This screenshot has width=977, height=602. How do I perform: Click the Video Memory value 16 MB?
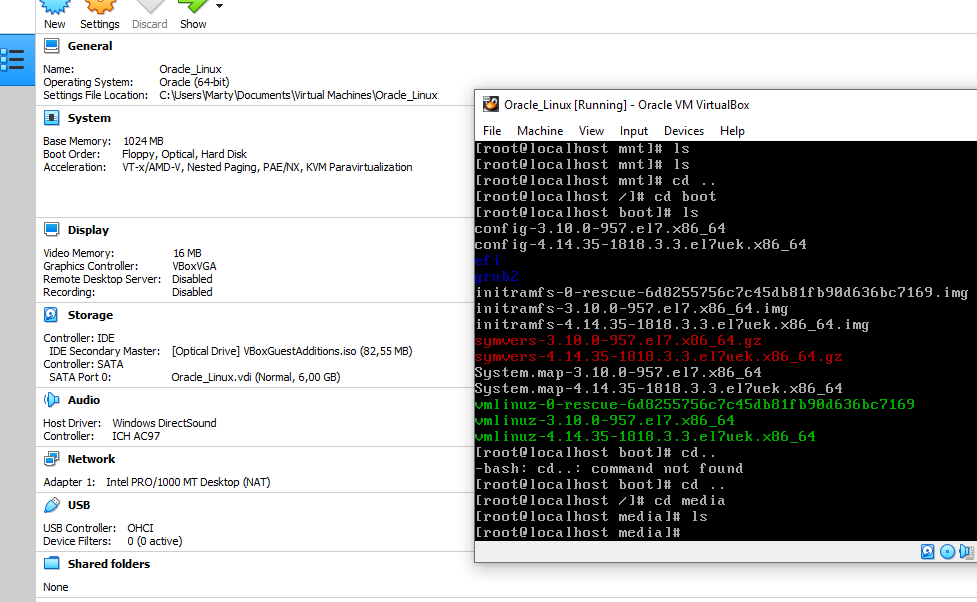tap(187, 254)
